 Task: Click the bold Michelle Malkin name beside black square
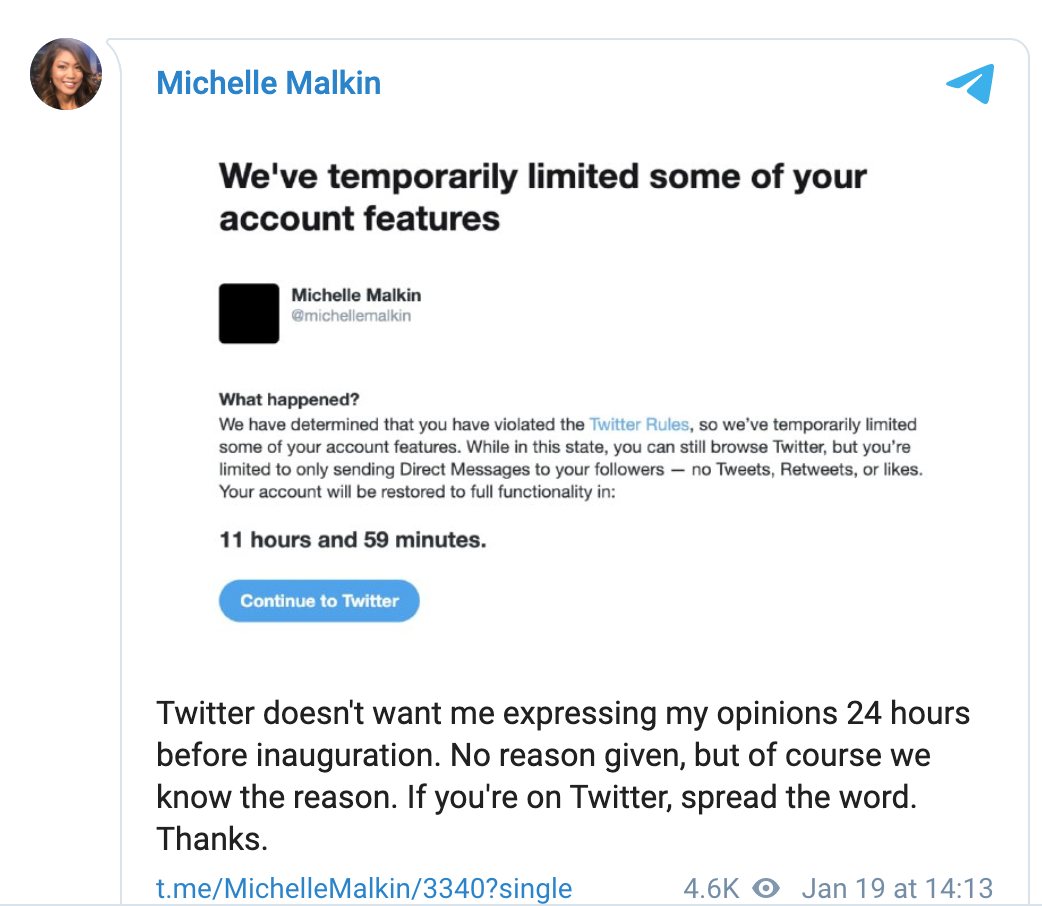point(356,295)
